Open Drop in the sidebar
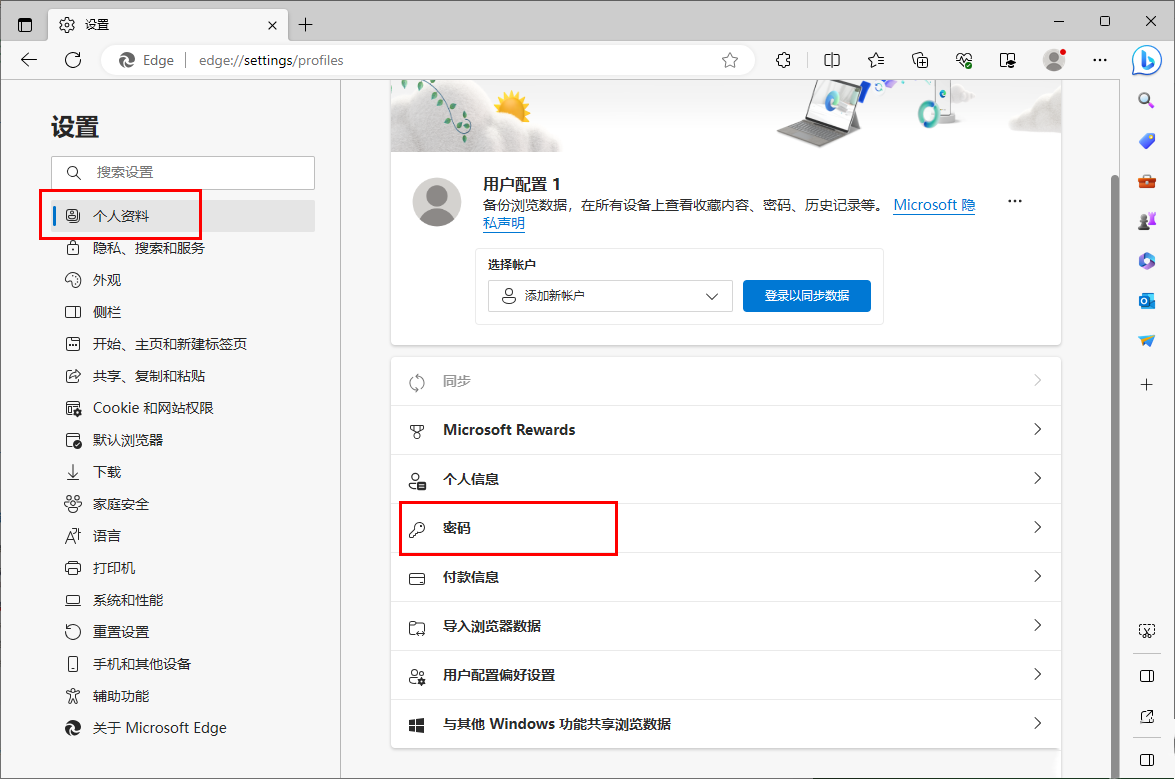1175x779 pixels. coord(1146,340)
